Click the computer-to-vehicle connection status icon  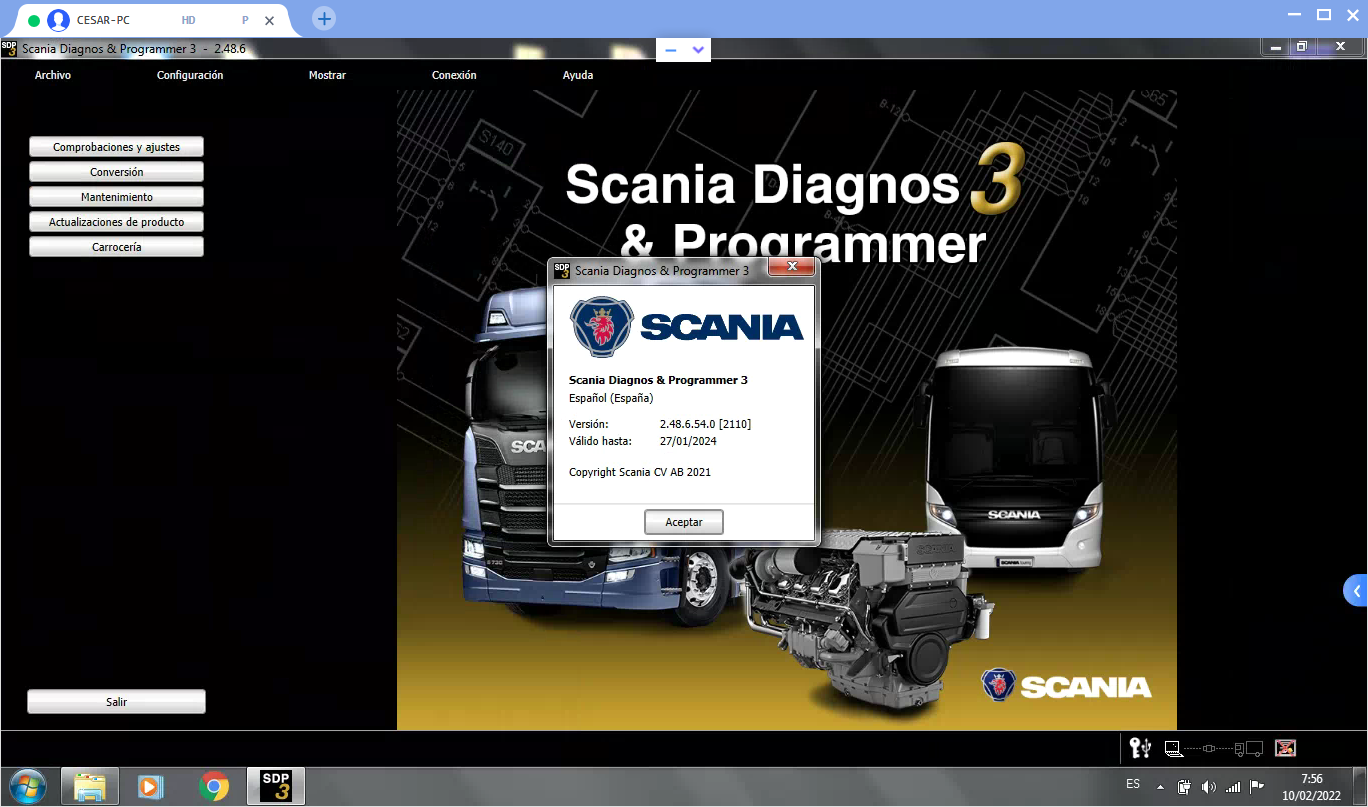pos(1214,748)
